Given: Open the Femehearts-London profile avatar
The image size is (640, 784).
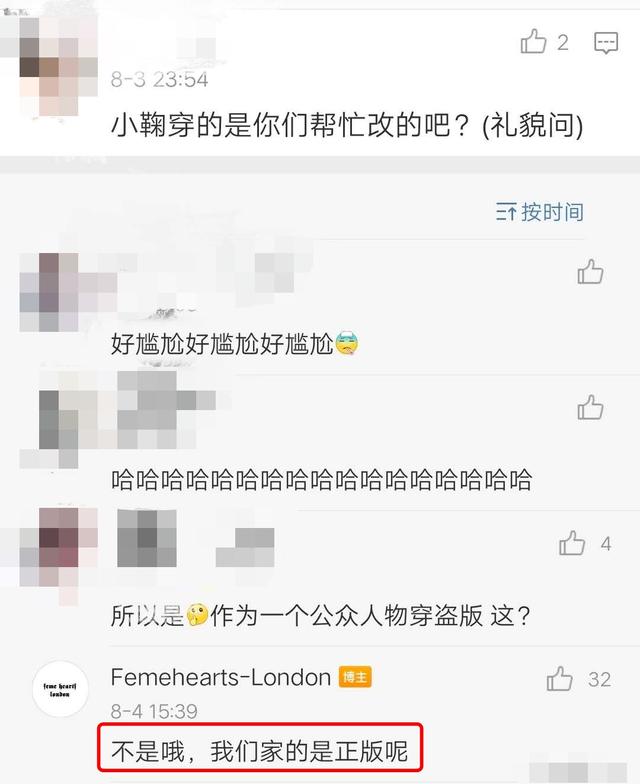Looking at the screenshot, I should [60, 689].
